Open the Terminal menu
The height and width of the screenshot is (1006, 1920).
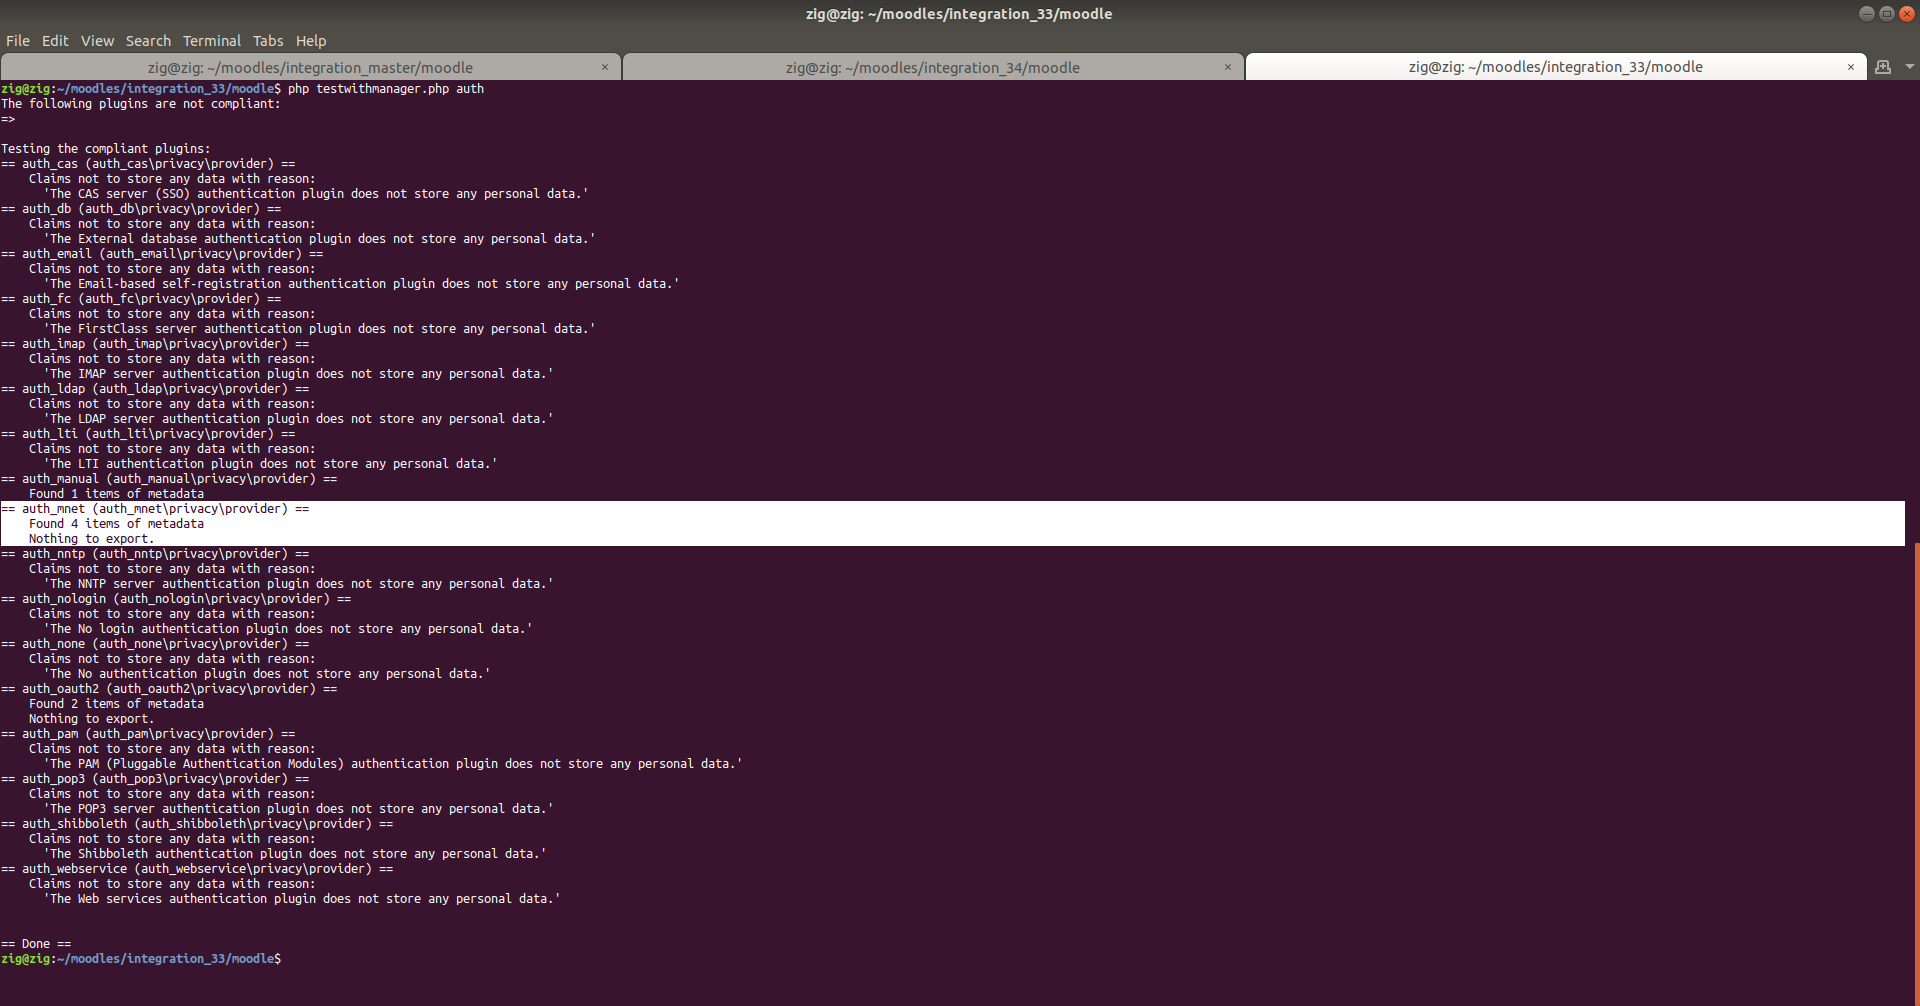click(x=212, y=41)
